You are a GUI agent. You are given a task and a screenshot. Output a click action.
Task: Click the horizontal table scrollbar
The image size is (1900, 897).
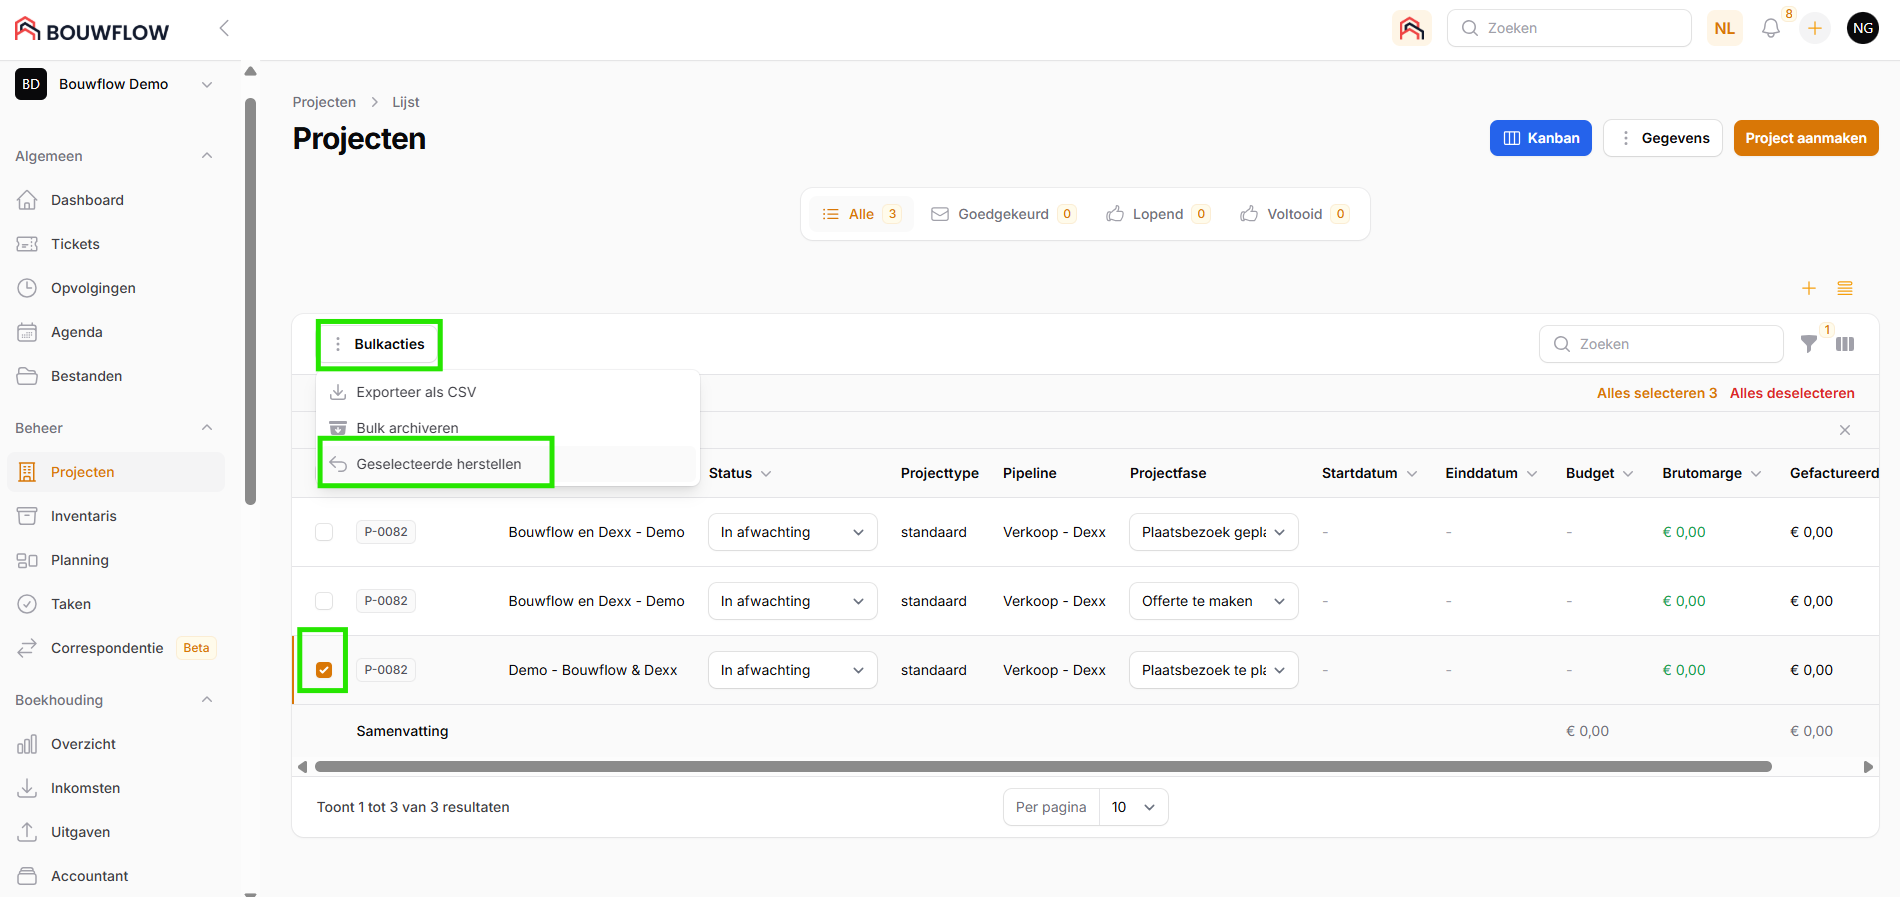click(x=1042, y=767)
